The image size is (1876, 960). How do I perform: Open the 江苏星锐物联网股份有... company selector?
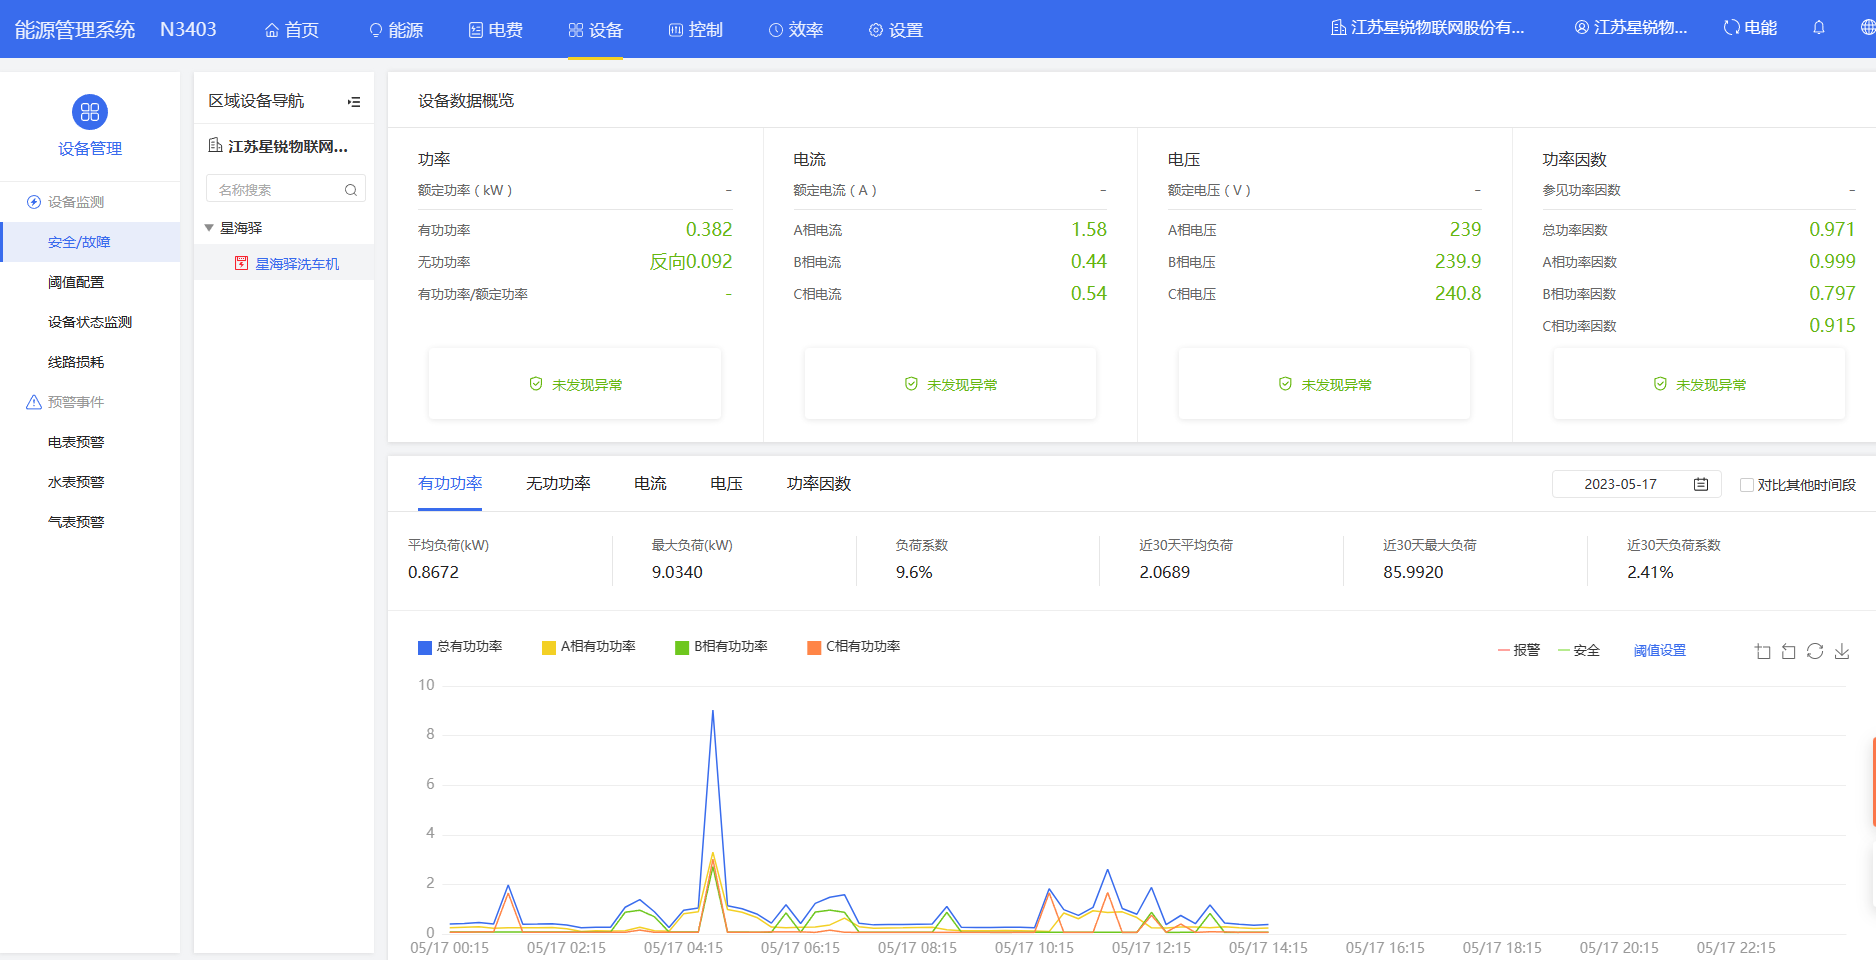(x=1428, y=28)
